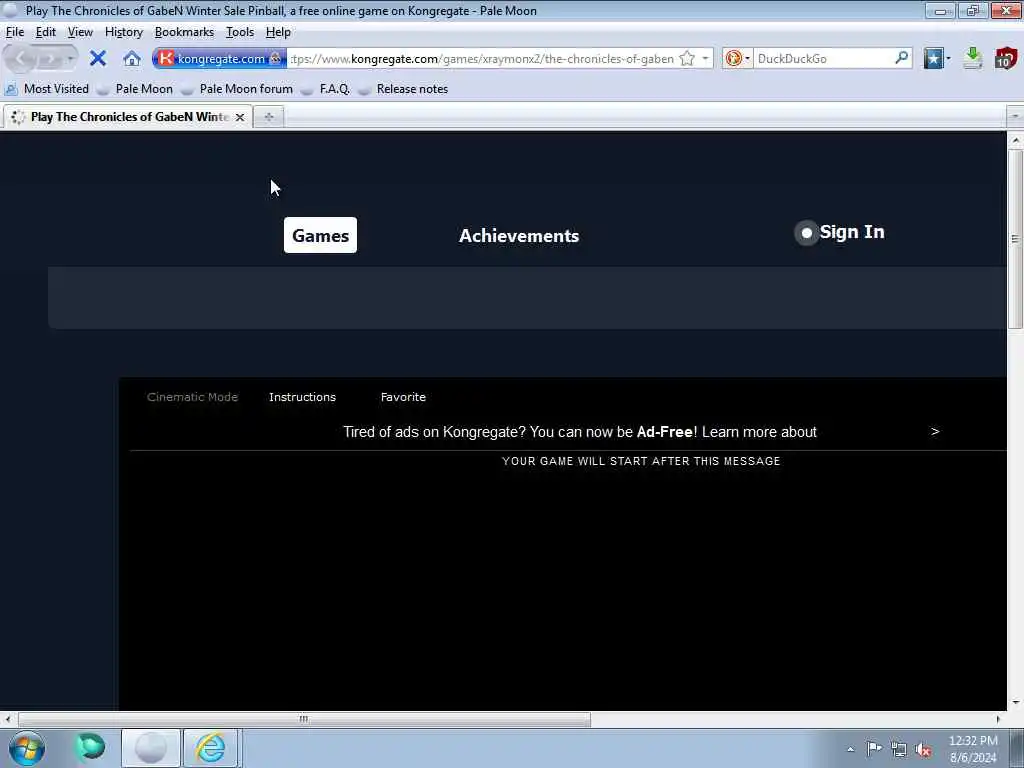Click the Action Center flag icon

874,748
